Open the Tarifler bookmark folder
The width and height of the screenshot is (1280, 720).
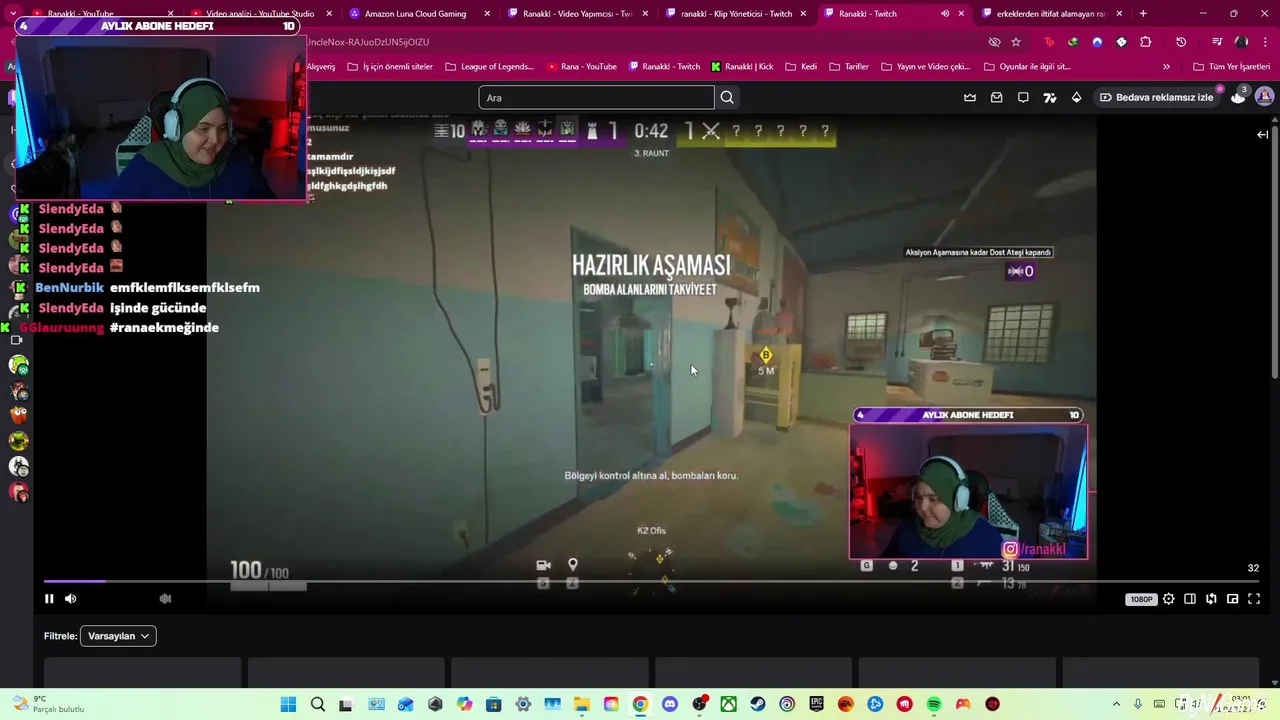[x=849, y=66]
